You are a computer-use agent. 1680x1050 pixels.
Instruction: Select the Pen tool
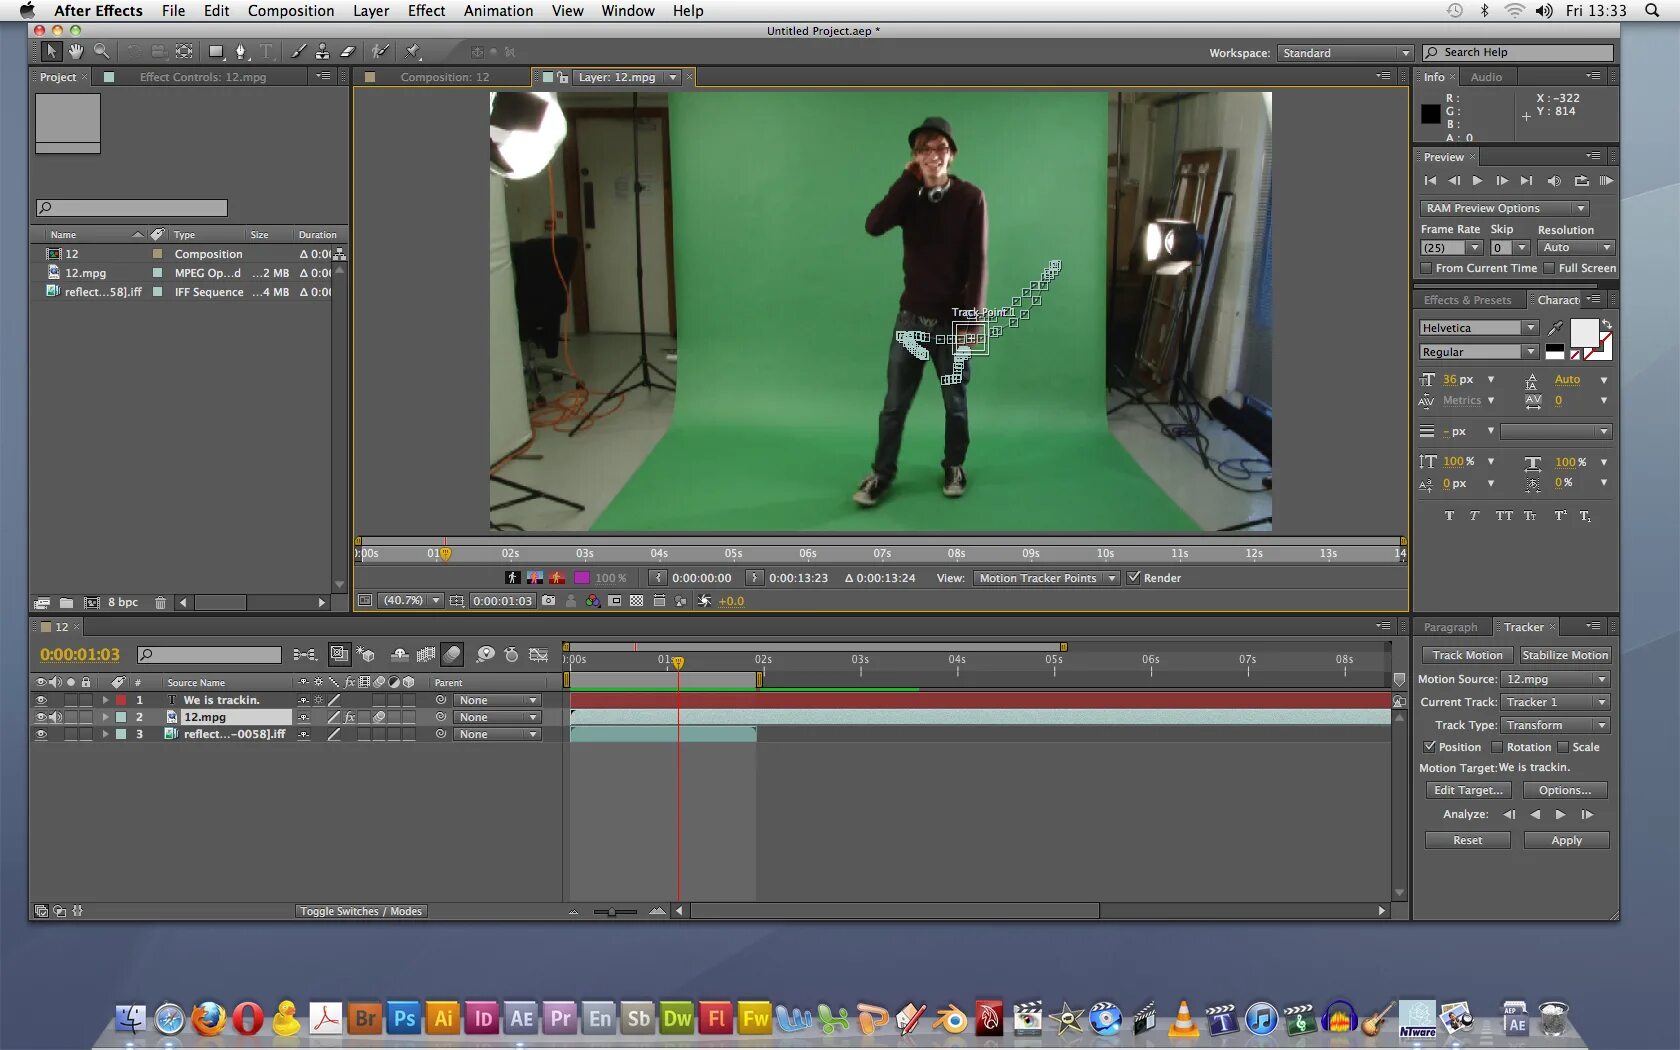(x=240, y=51)
